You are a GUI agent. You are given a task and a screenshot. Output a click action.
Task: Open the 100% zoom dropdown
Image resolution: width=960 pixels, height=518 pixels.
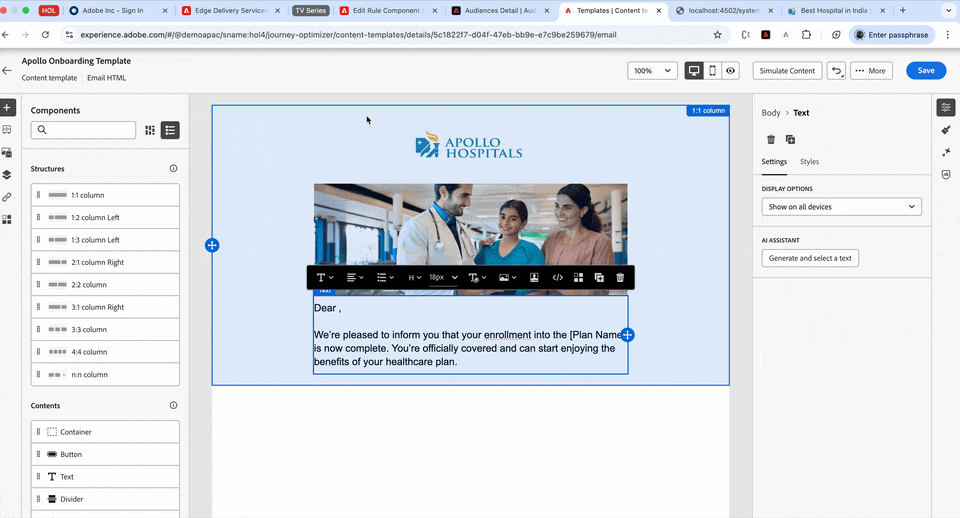pos(652,70)
